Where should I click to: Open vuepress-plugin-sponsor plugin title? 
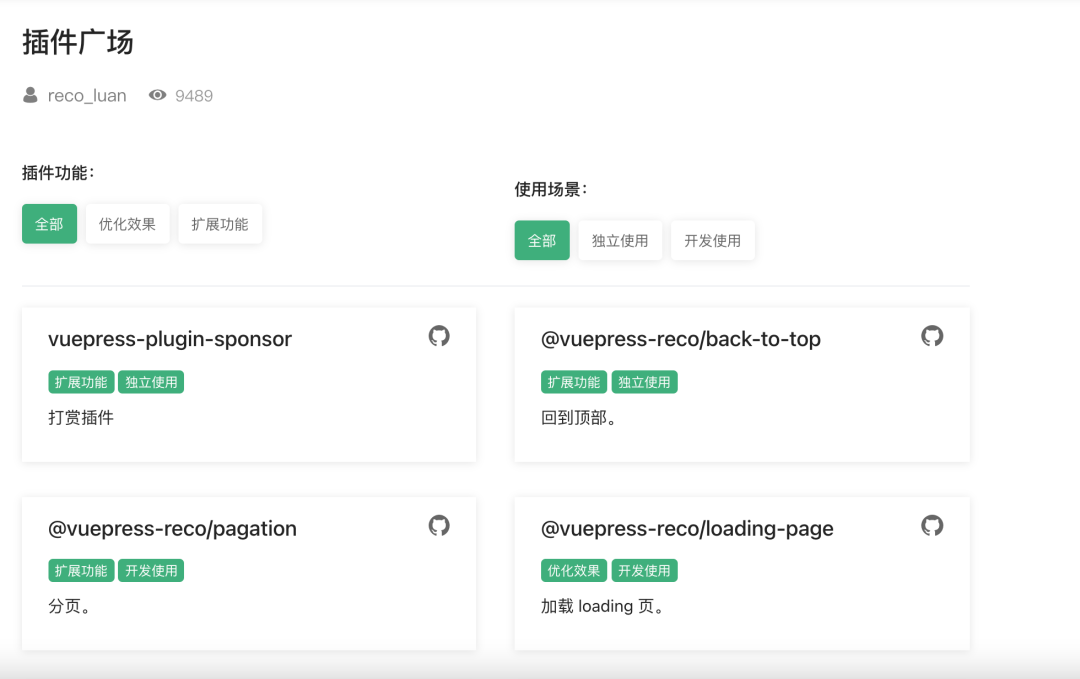click(x=170, y=339)
